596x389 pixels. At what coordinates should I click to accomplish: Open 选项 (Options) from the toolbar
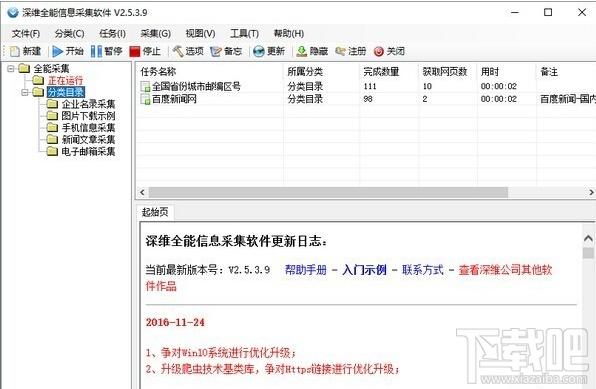188,51
